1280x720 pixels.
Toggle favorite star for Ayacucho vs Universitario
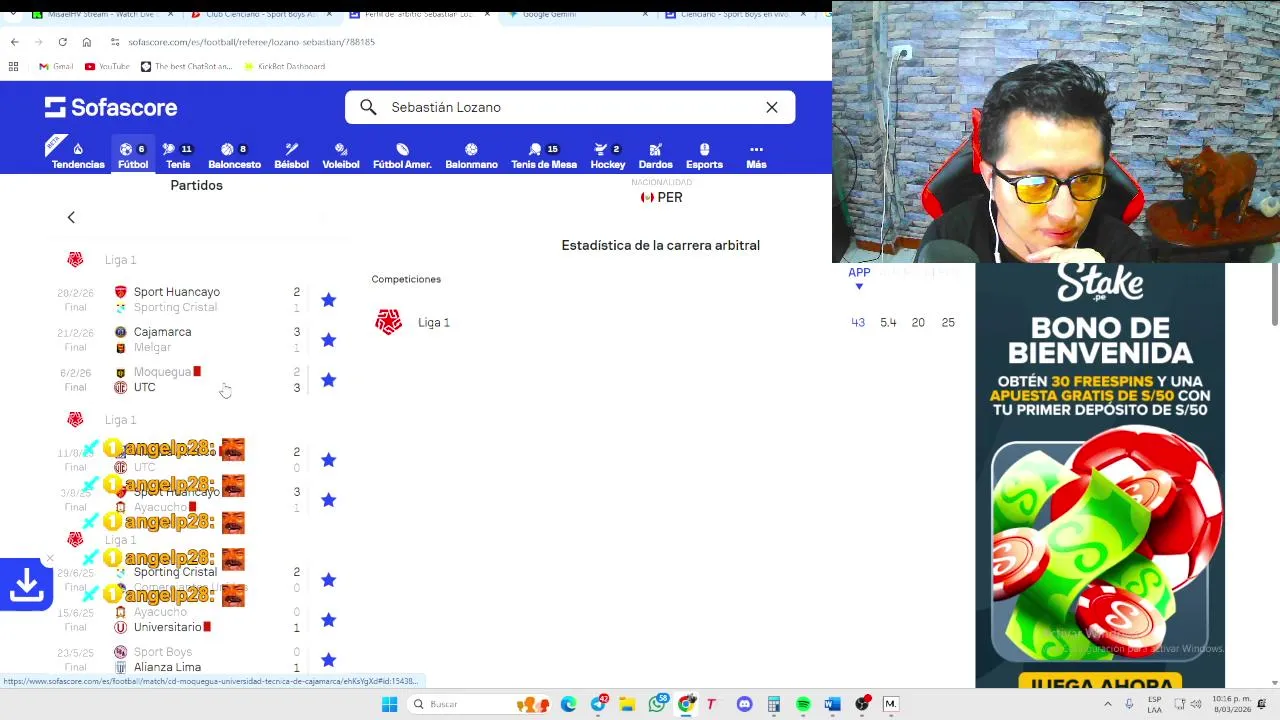328,620
